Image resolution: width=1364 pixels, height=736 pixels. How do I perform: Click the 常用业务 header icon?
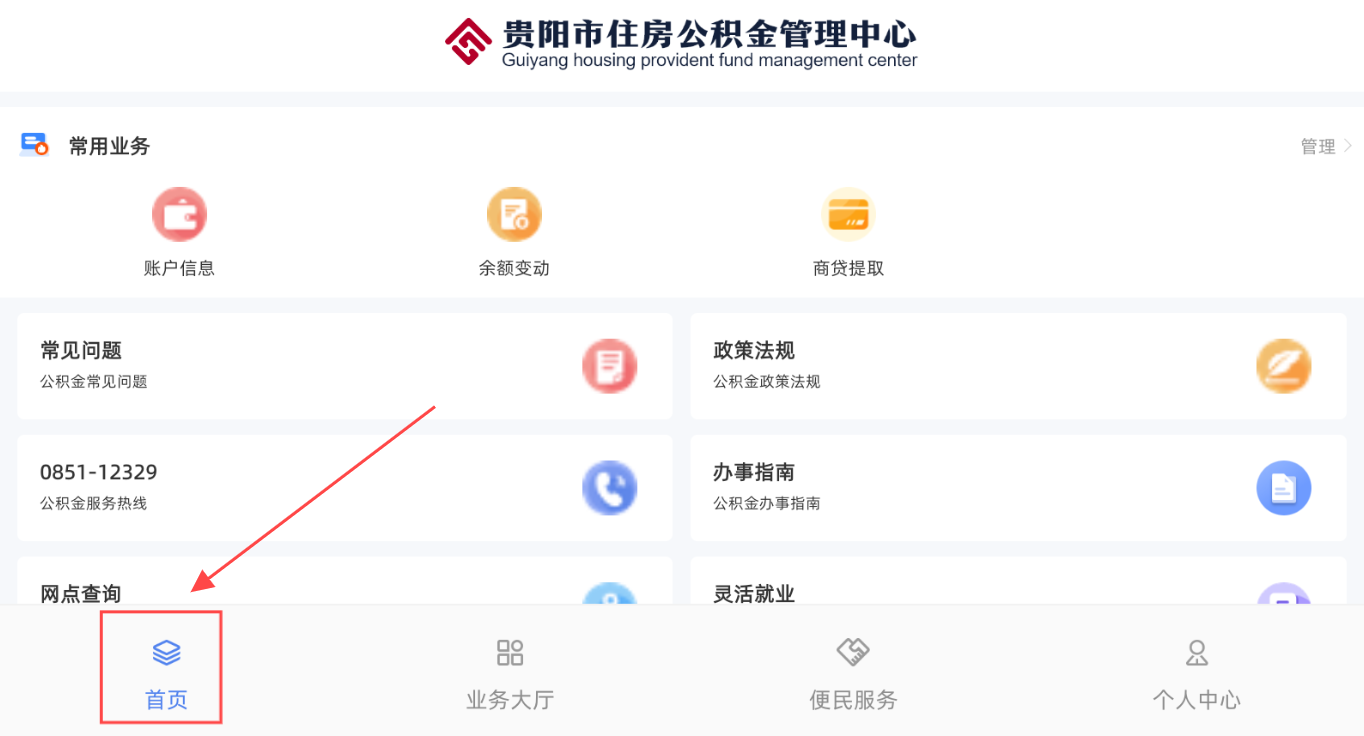(35, 145)
